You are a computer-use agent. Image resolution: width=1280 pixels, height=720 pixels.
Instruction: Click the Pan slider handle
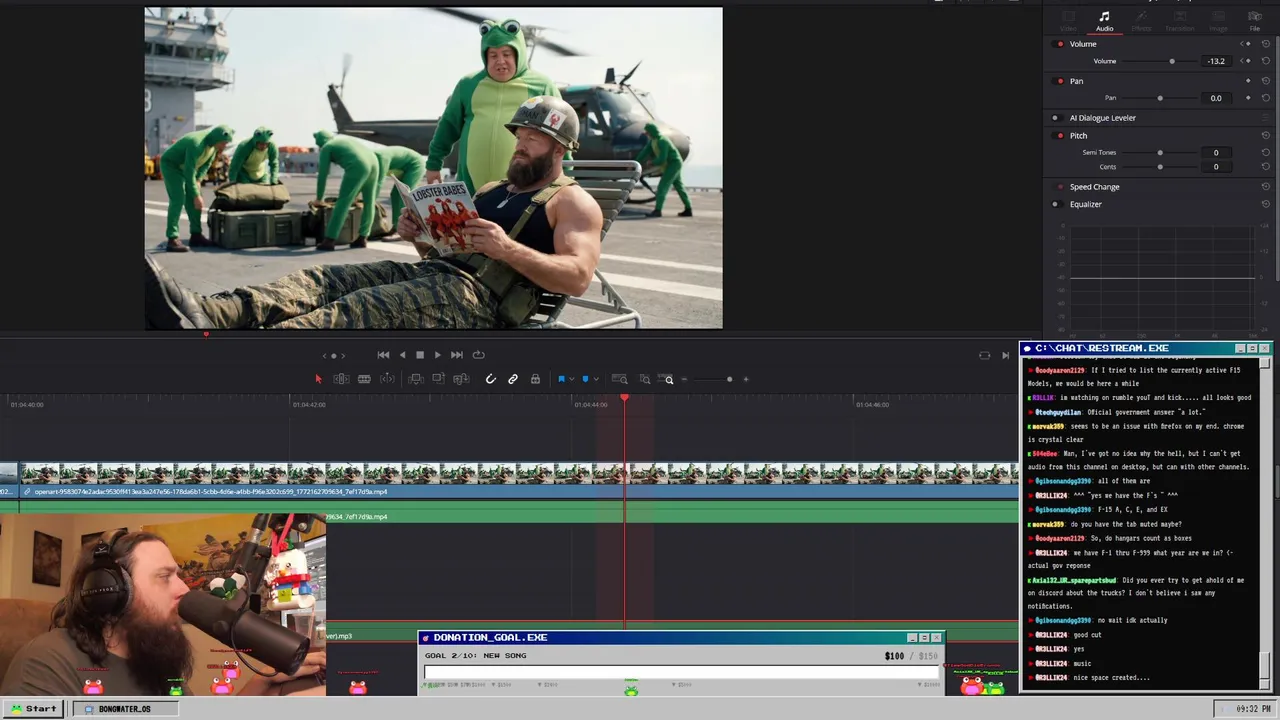coord(1160,98)
